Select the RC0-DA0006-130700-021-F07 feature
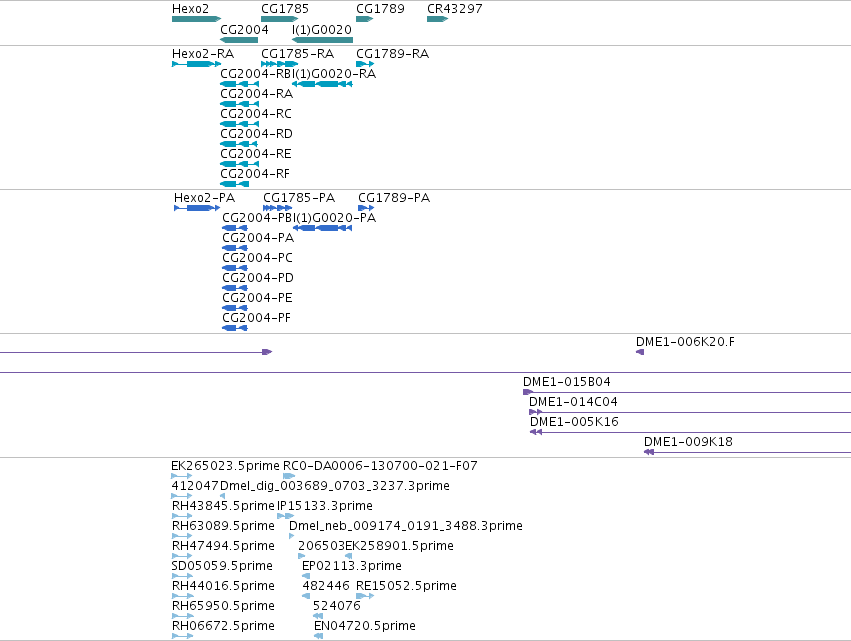 coord(289,476)
